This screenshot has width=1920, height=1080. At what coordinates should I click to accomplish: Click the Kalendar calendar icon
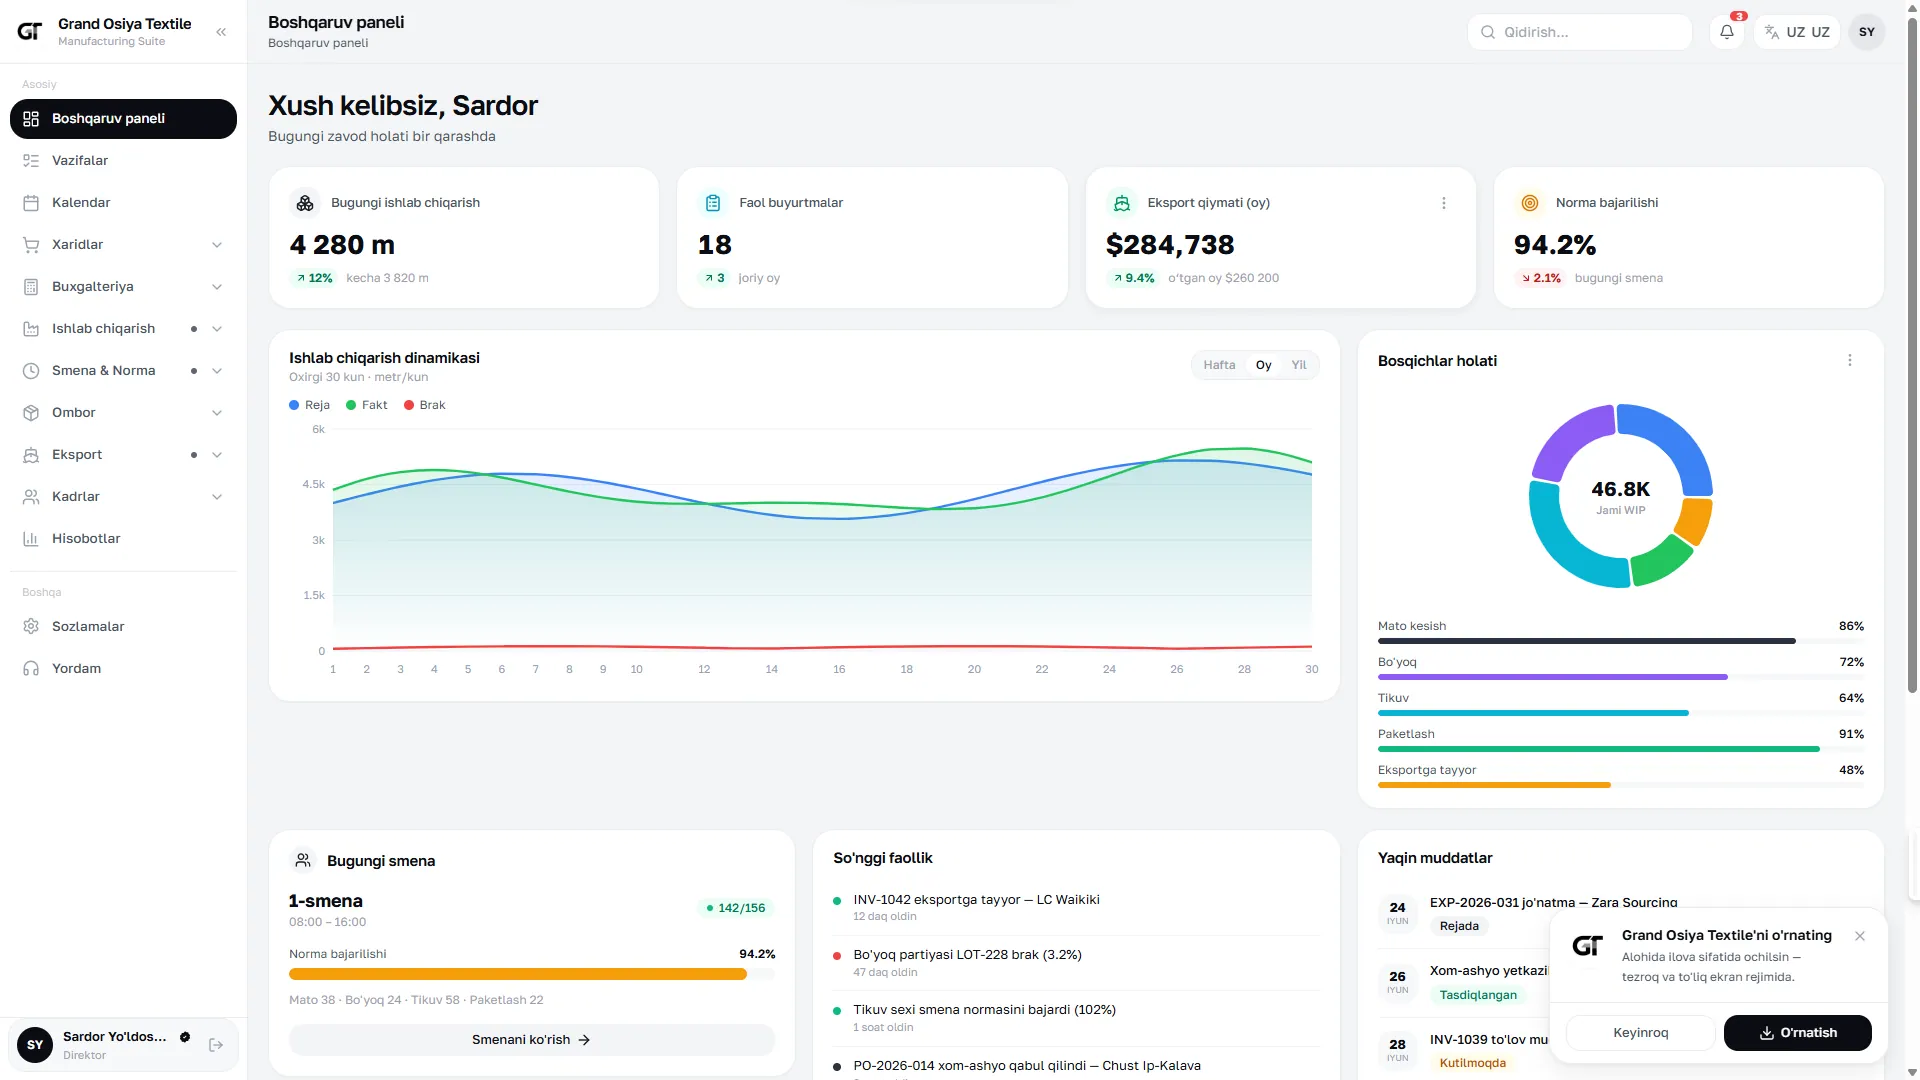31,202
